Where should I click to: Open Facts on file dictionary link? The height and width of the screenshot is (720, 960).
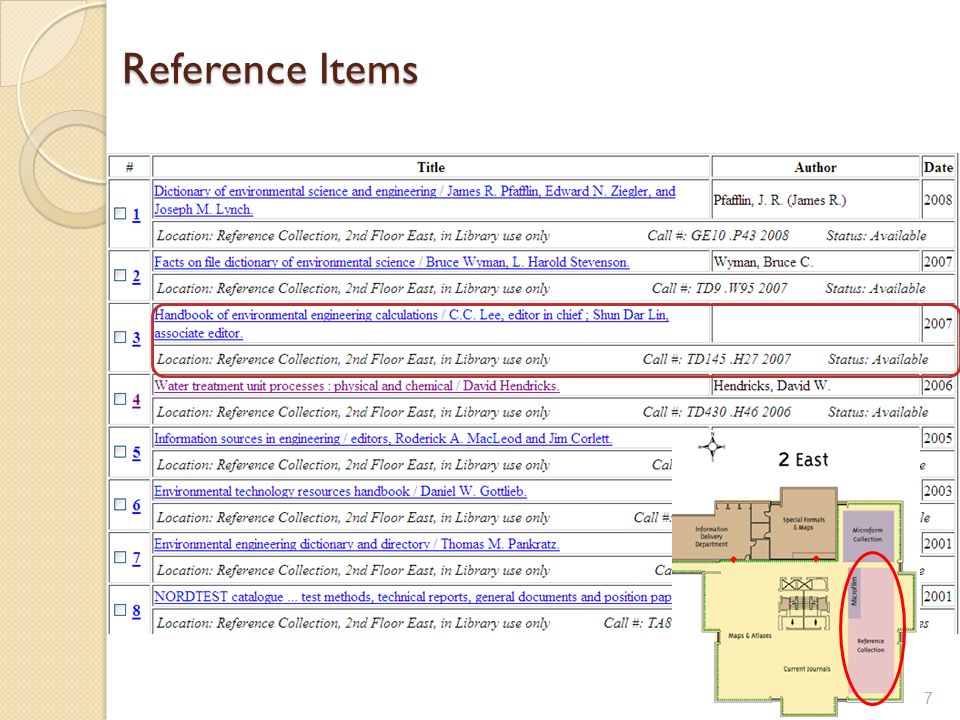pos(391,262)
